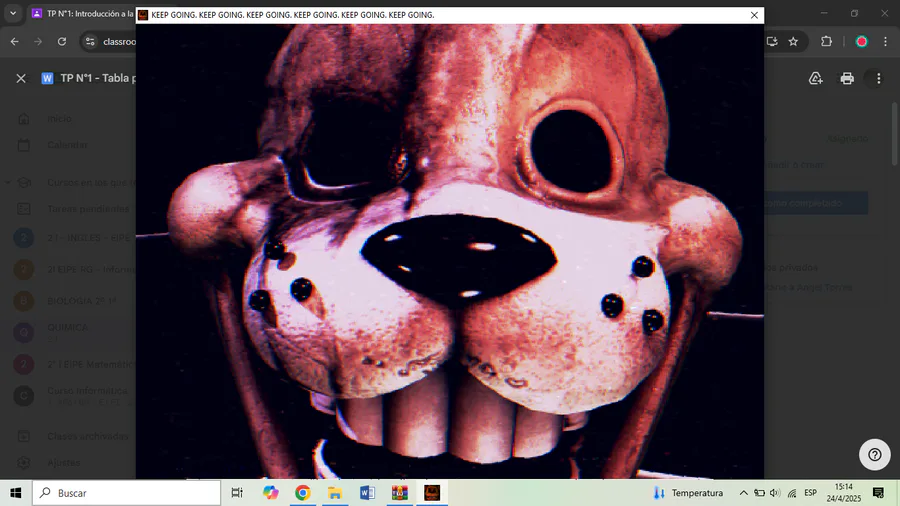Screen dimensions: 900x506
Task: Click the KEEP GOING window title icon
Action: [x=143, y=15]
